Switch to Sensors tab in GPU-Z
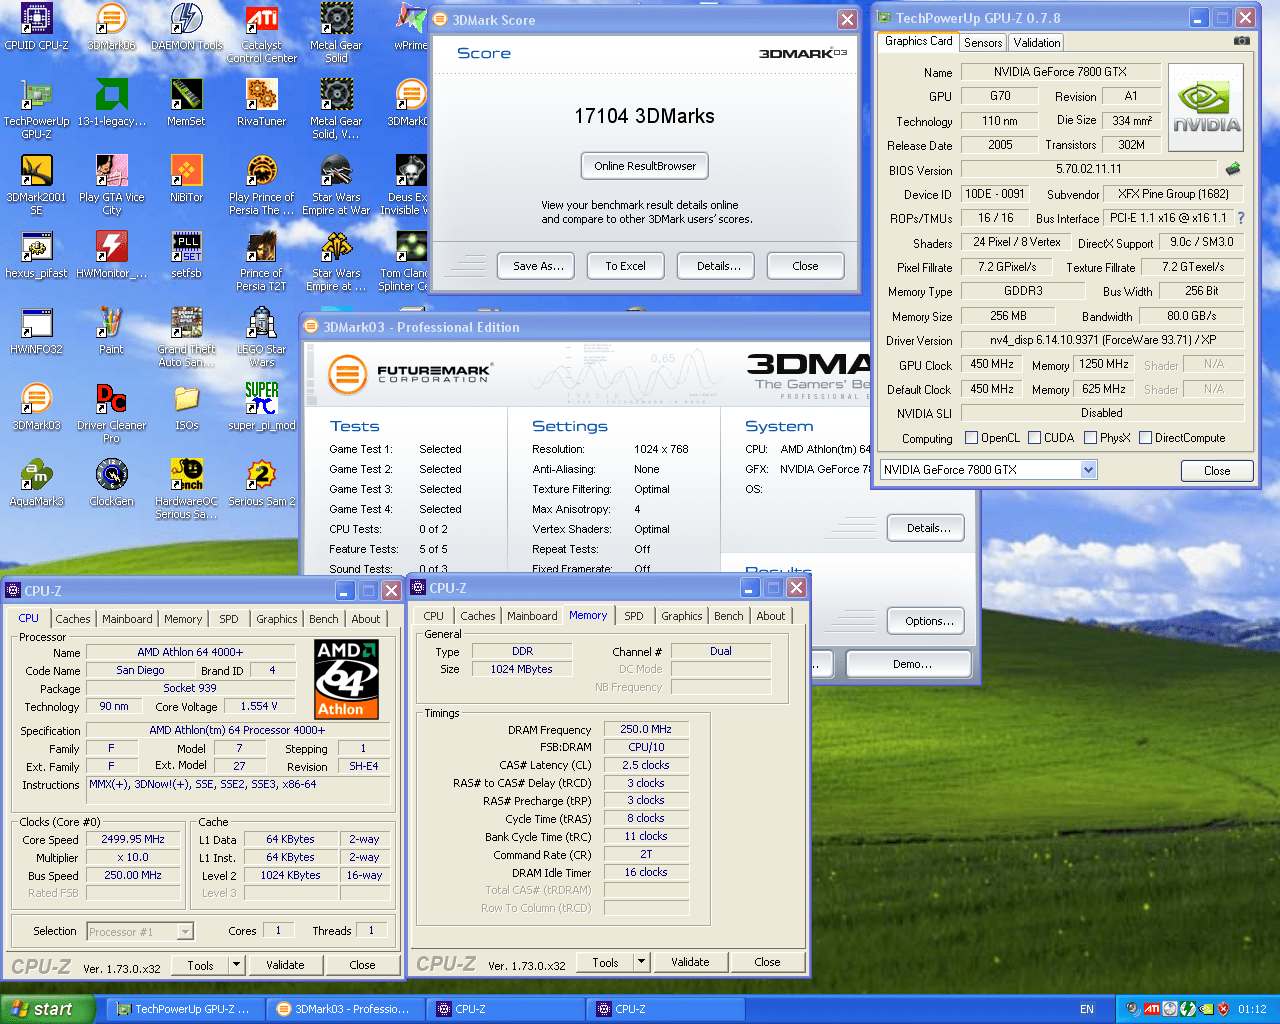1280x1024 pixels. [x=983, y=43]
